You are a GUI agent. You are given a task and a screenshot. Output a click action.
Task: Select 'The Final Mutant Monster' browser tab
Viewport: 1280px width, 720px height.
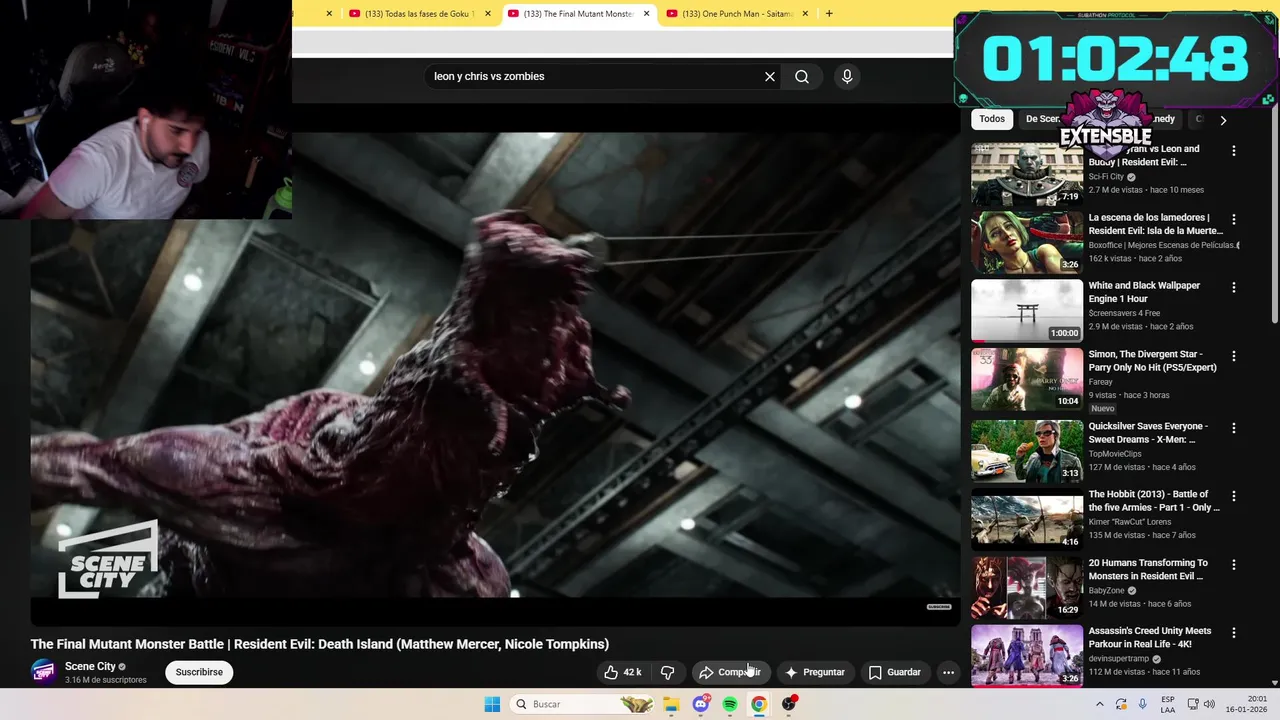(578, 14)
